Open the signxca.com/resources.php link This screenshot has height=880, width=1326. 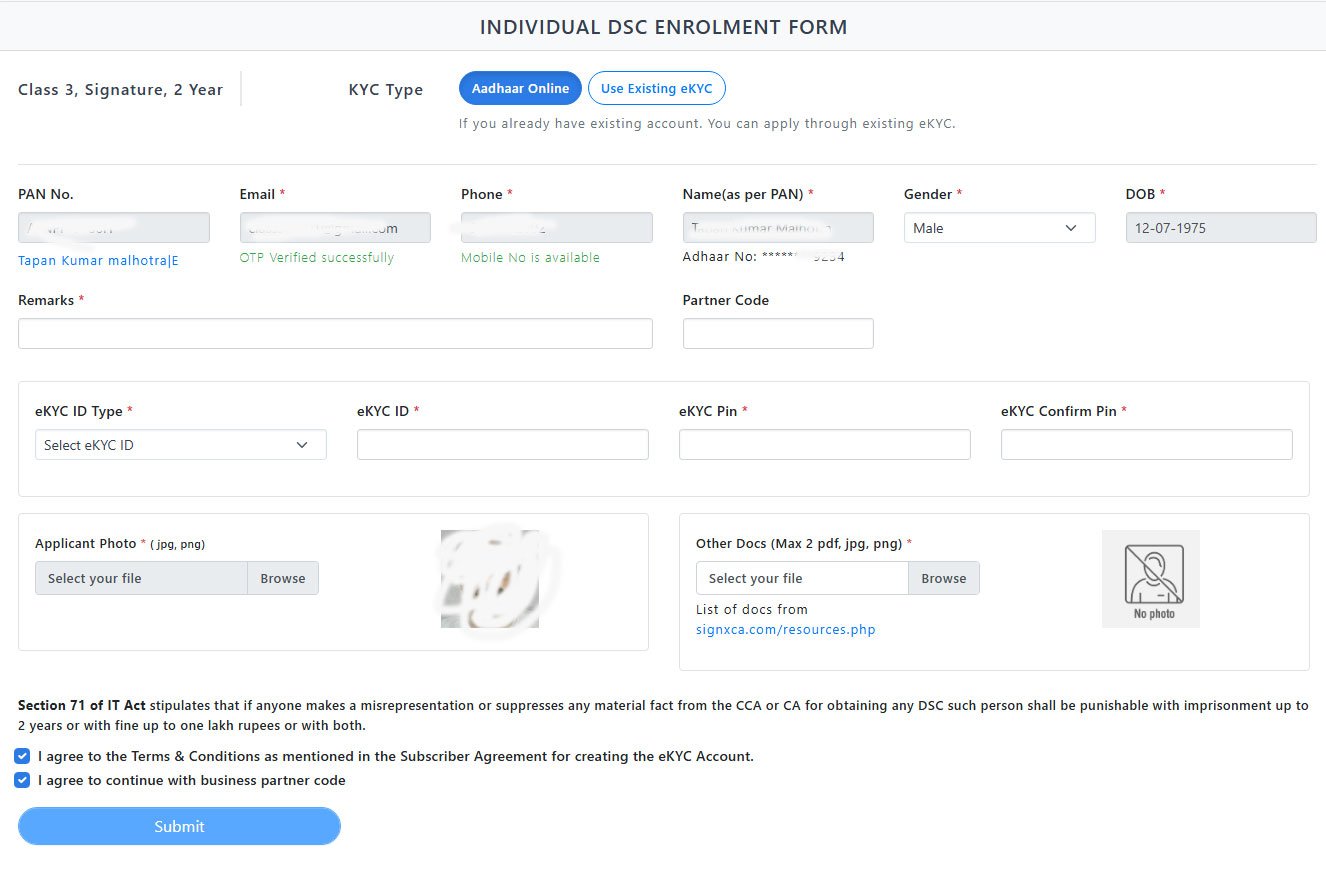pos(785,629)
